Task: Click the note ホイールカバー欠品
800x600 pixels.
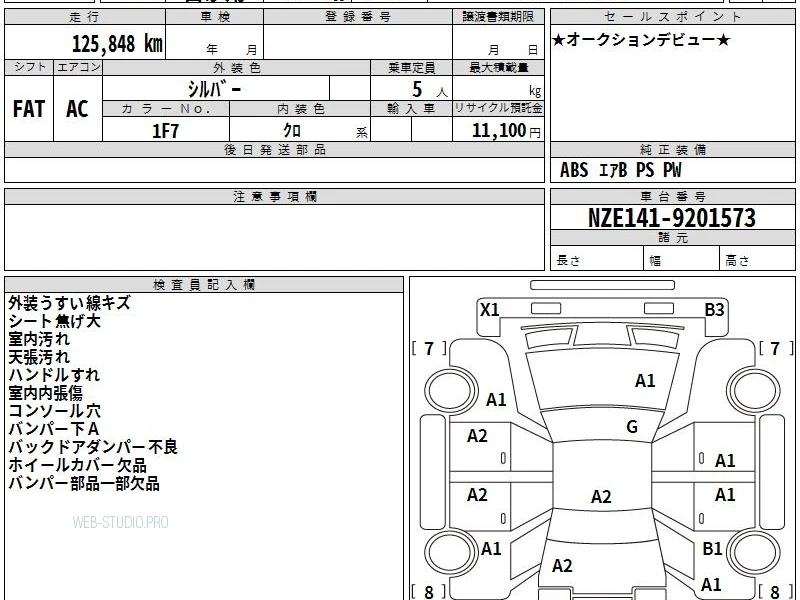Action: point(77,465)
